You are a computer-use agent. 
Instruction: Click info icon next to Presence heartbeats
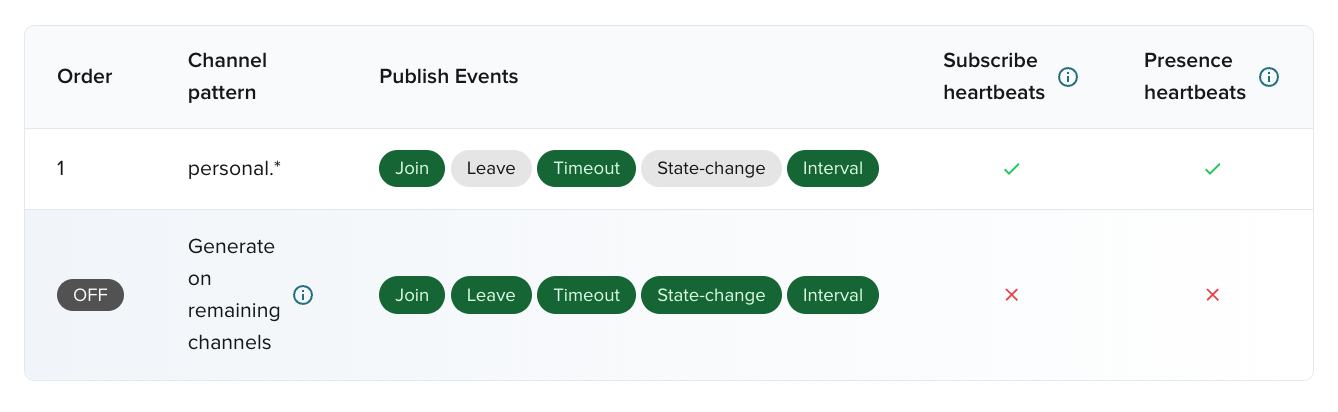(1269, 77)
